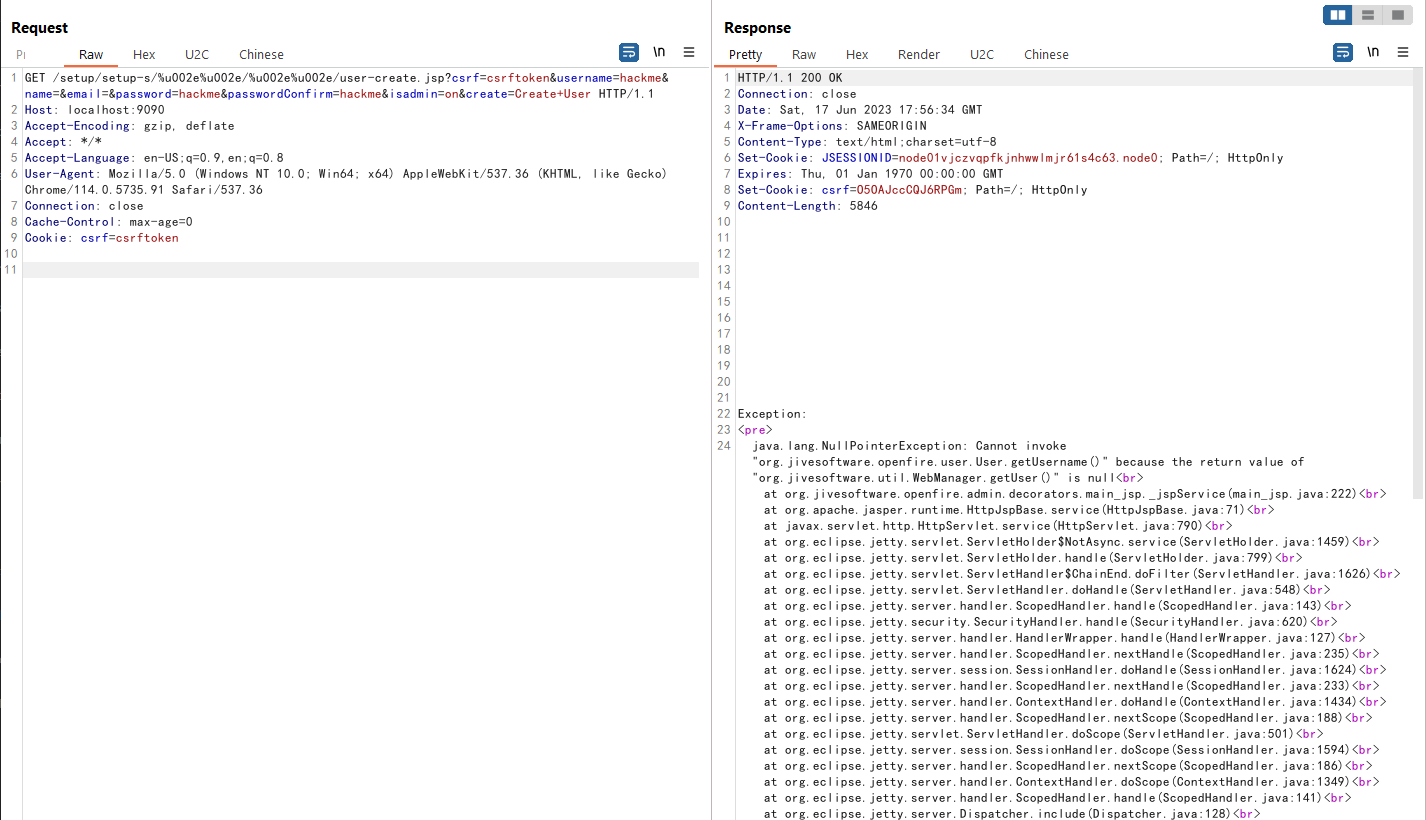Open the Request pane hamburger options menu
The height and width of the screenshot is (820, 1426).
point(689,52)
